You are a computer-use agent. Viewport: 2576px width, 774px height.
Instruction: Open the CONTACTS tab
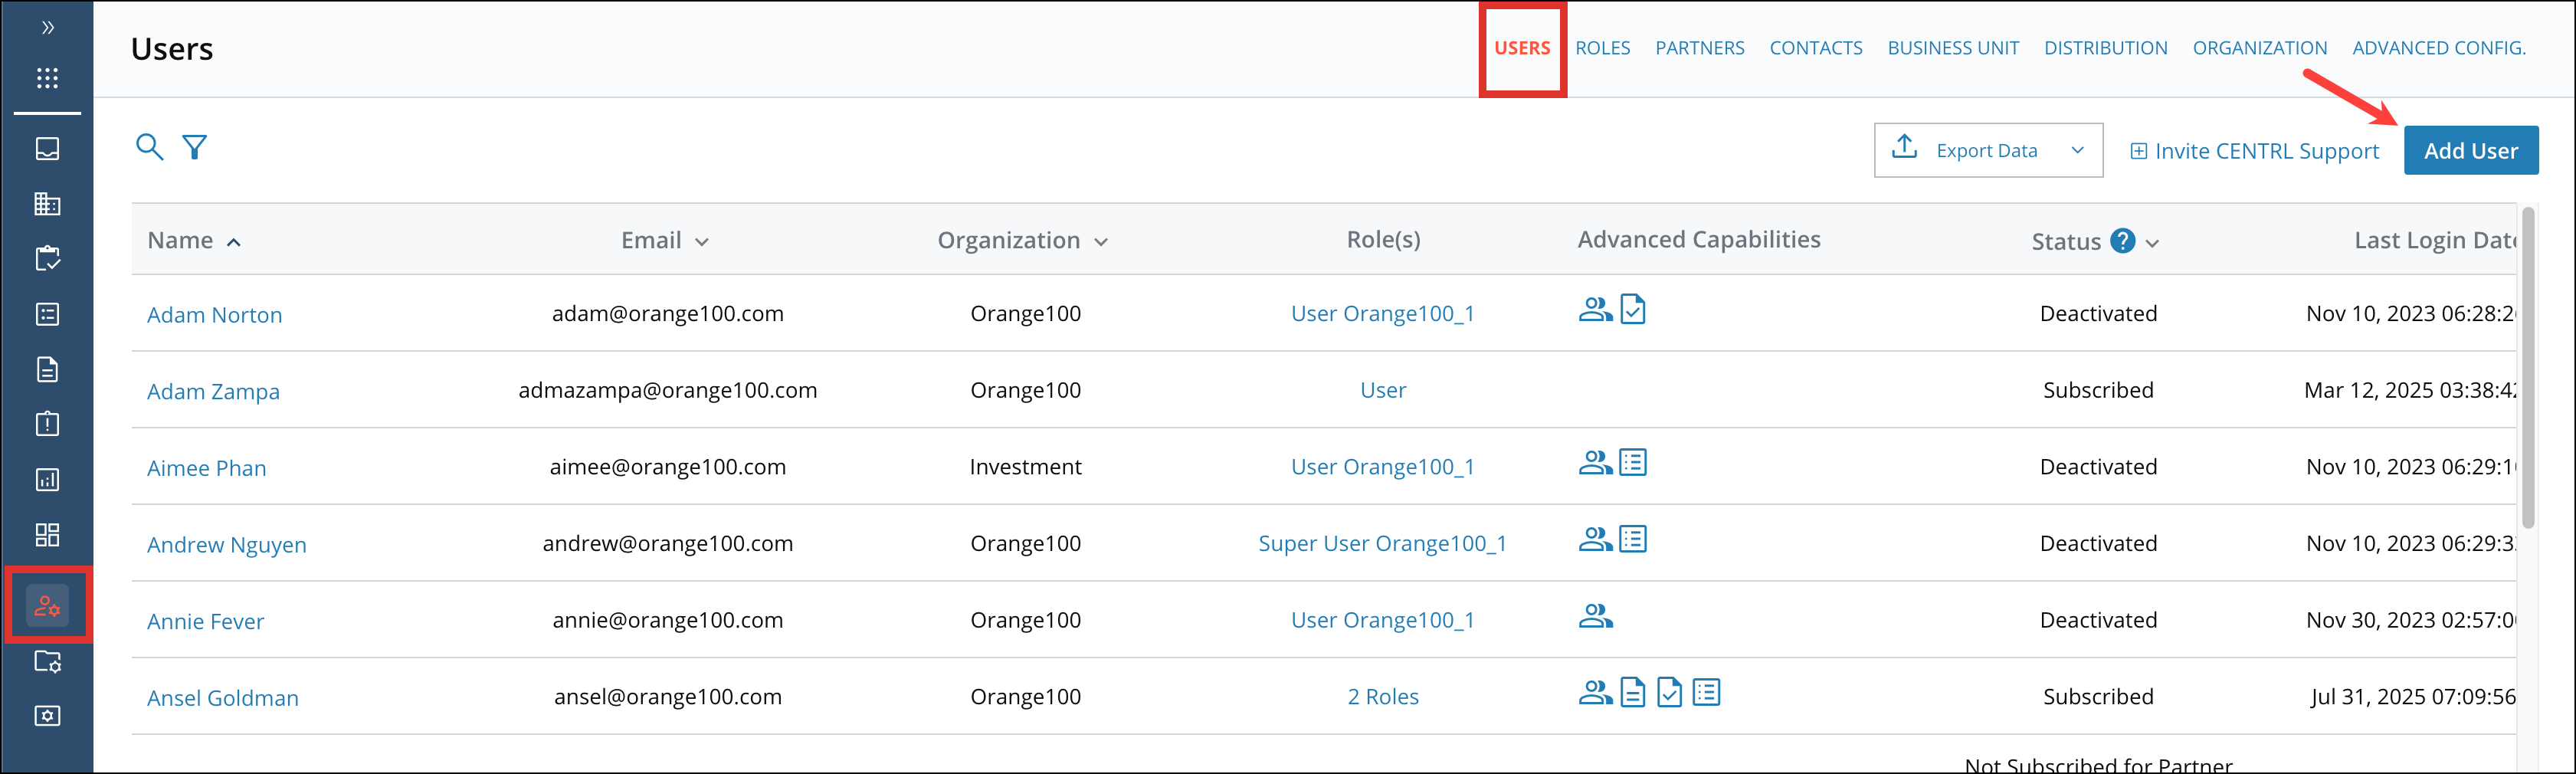tap(1815, 47)
